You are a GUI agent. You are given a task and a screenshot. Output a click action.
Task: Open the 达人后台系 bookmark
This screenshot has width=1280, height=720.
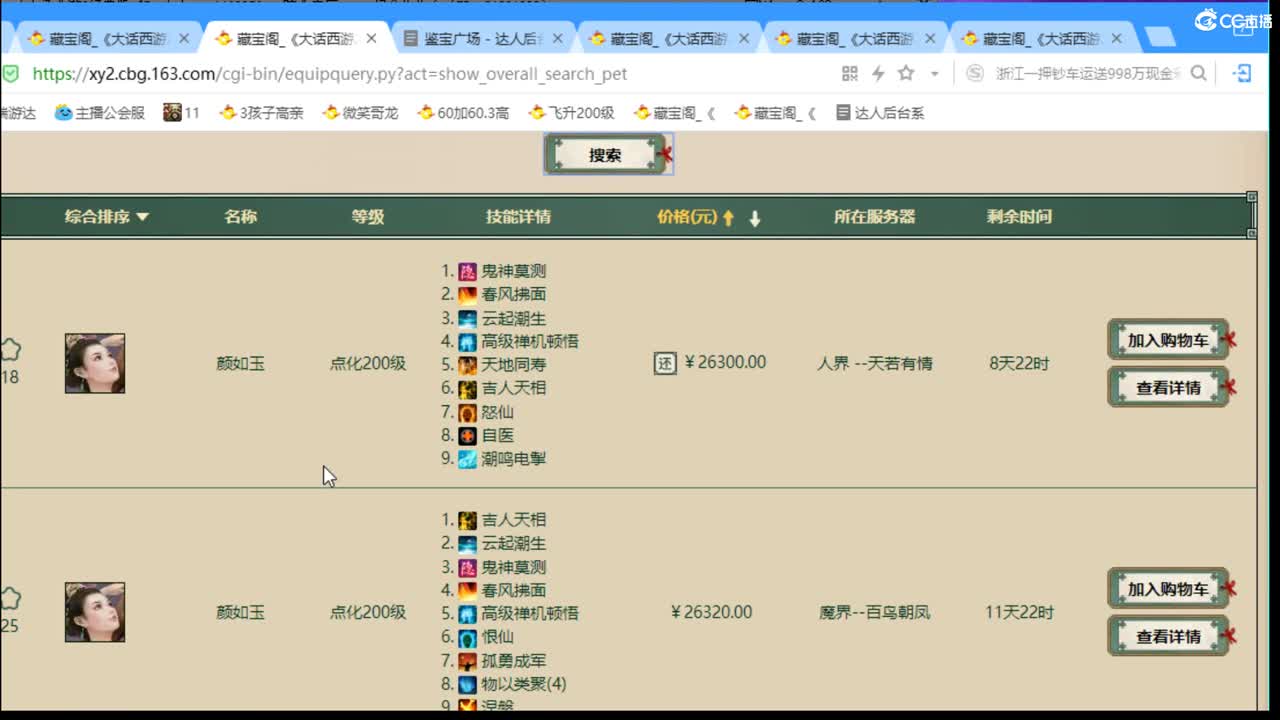click(x=880, y=113)
